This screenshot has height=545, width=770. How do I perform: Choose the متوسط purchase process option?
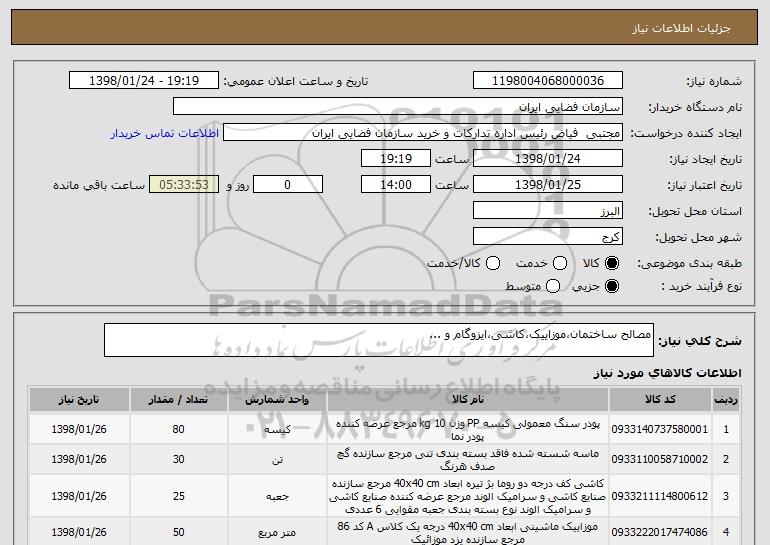[553, 286]
